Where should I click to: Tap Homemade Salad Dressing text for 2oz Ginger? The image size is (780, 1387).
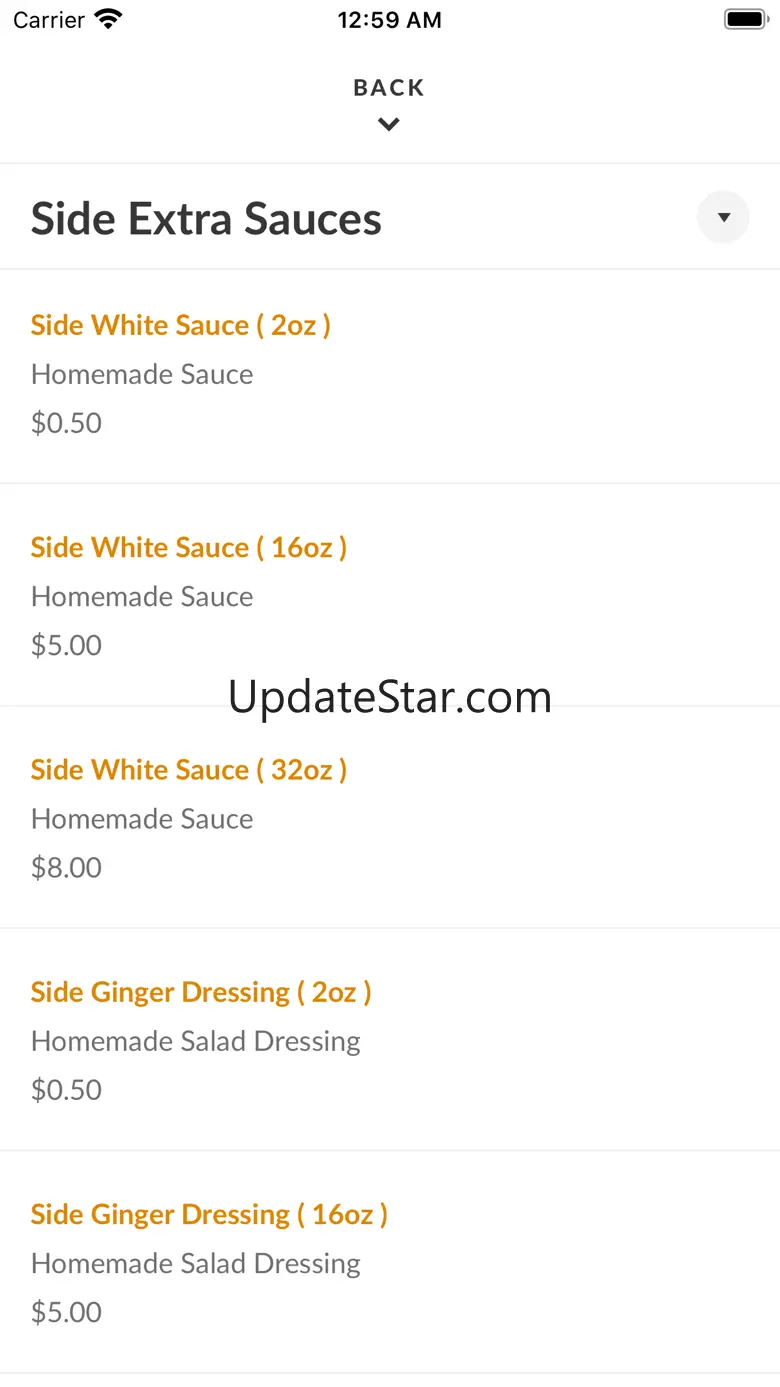click(x=196, y=1041)
